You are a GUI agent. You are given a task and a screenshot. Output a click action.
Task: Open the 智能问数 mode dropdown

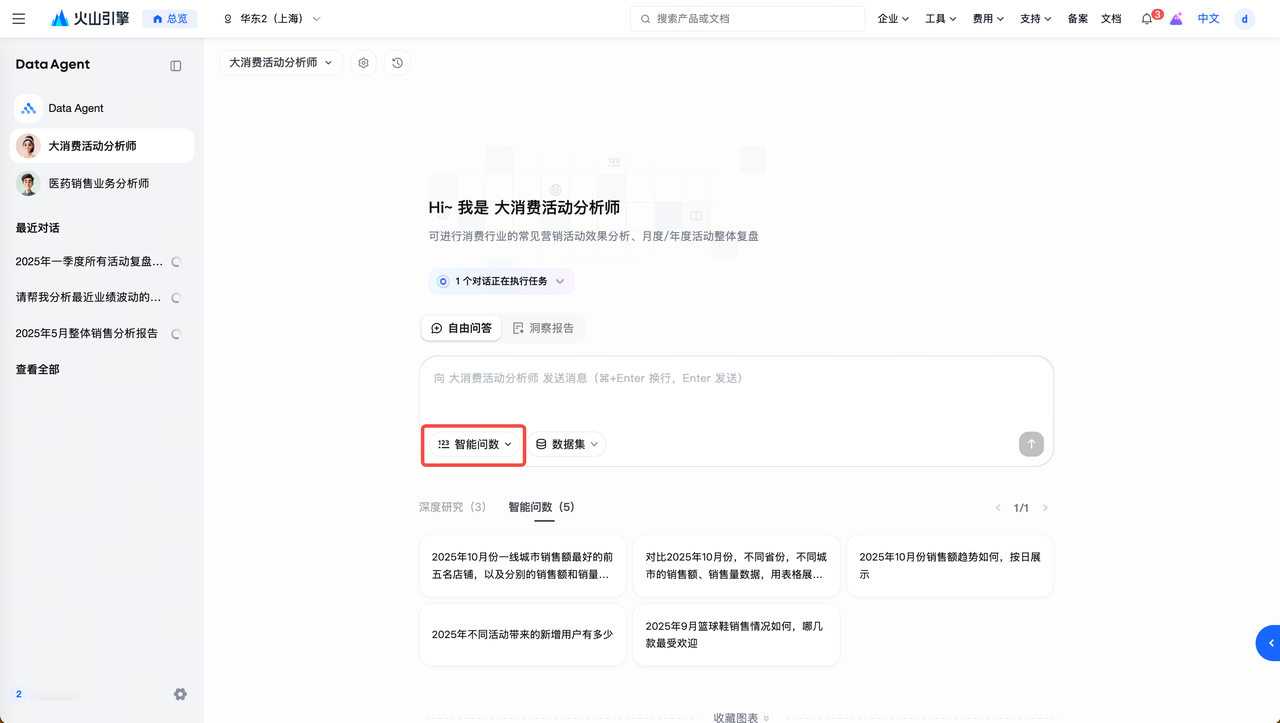tap(474, 444)
